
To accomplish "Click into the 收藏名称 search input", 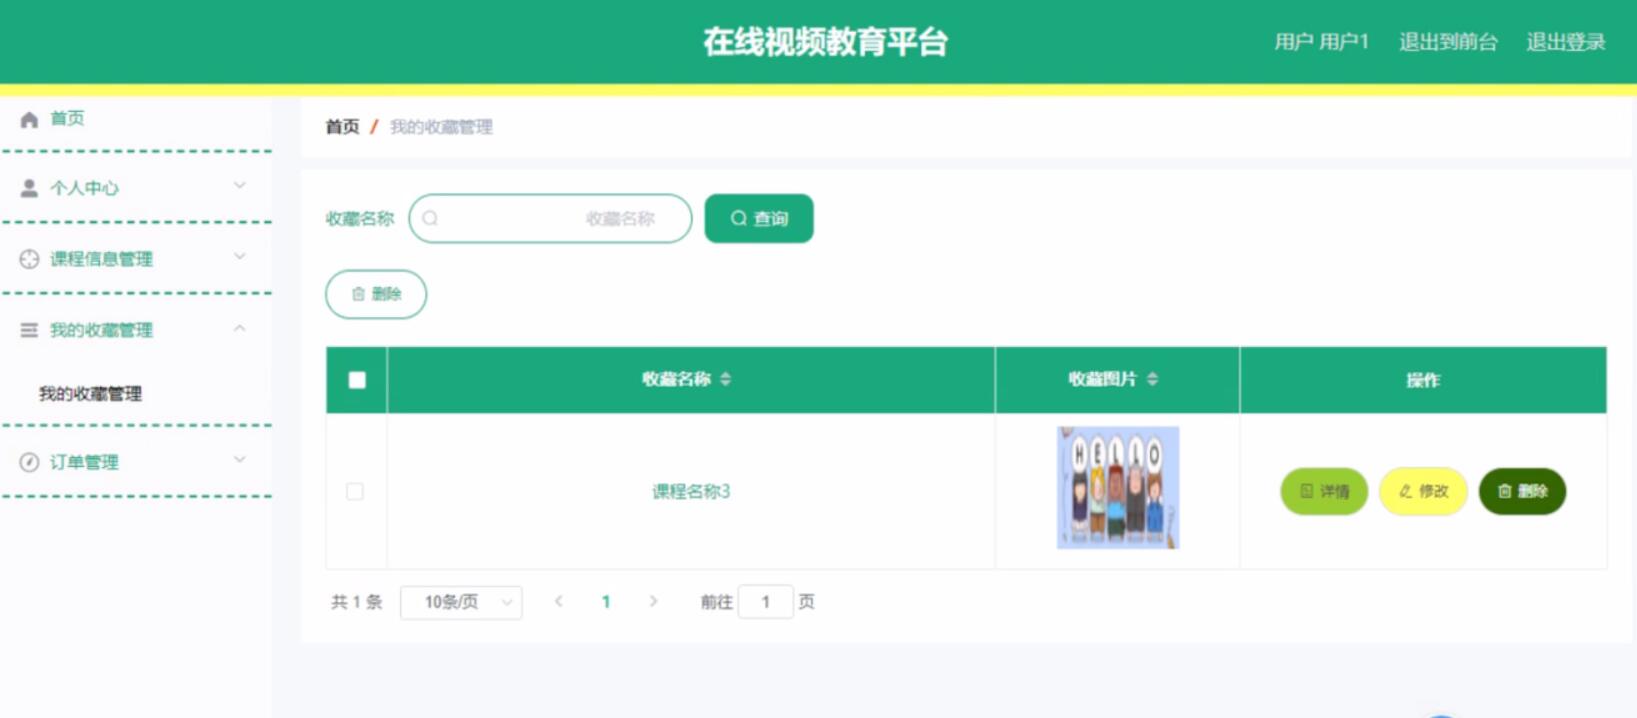I will (x=550, y=218).
